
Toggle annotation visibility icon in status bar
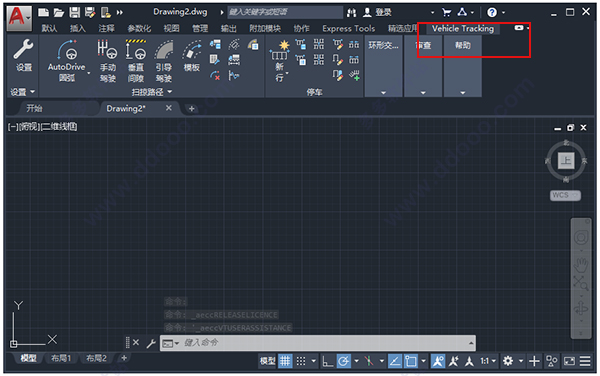click(438, 361)
